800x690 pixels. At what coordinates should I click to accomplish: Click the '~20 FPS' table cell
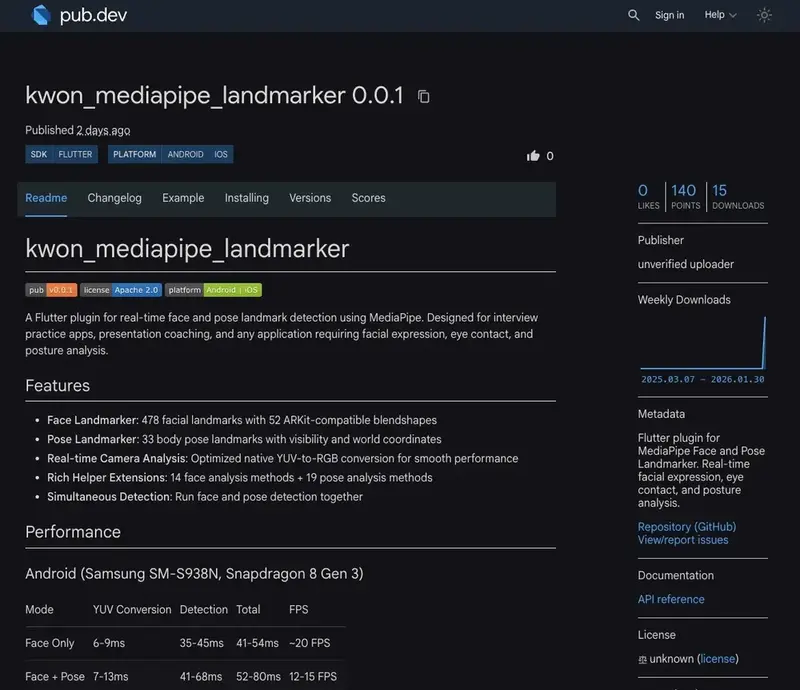click(x=310, y=643)
